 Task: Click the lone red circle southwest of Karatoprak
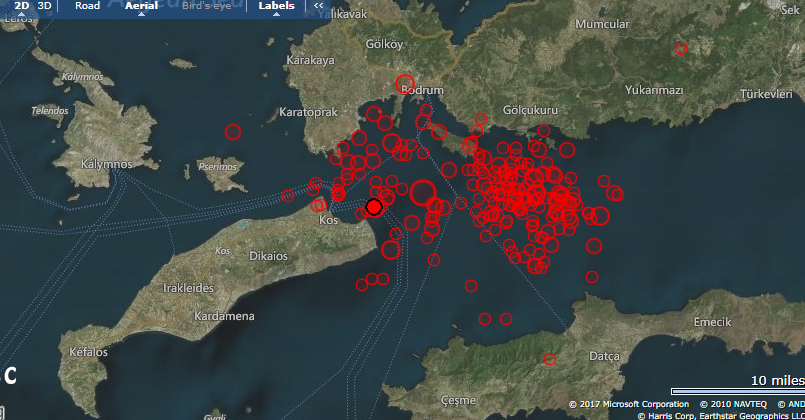(x=233, y=131)
